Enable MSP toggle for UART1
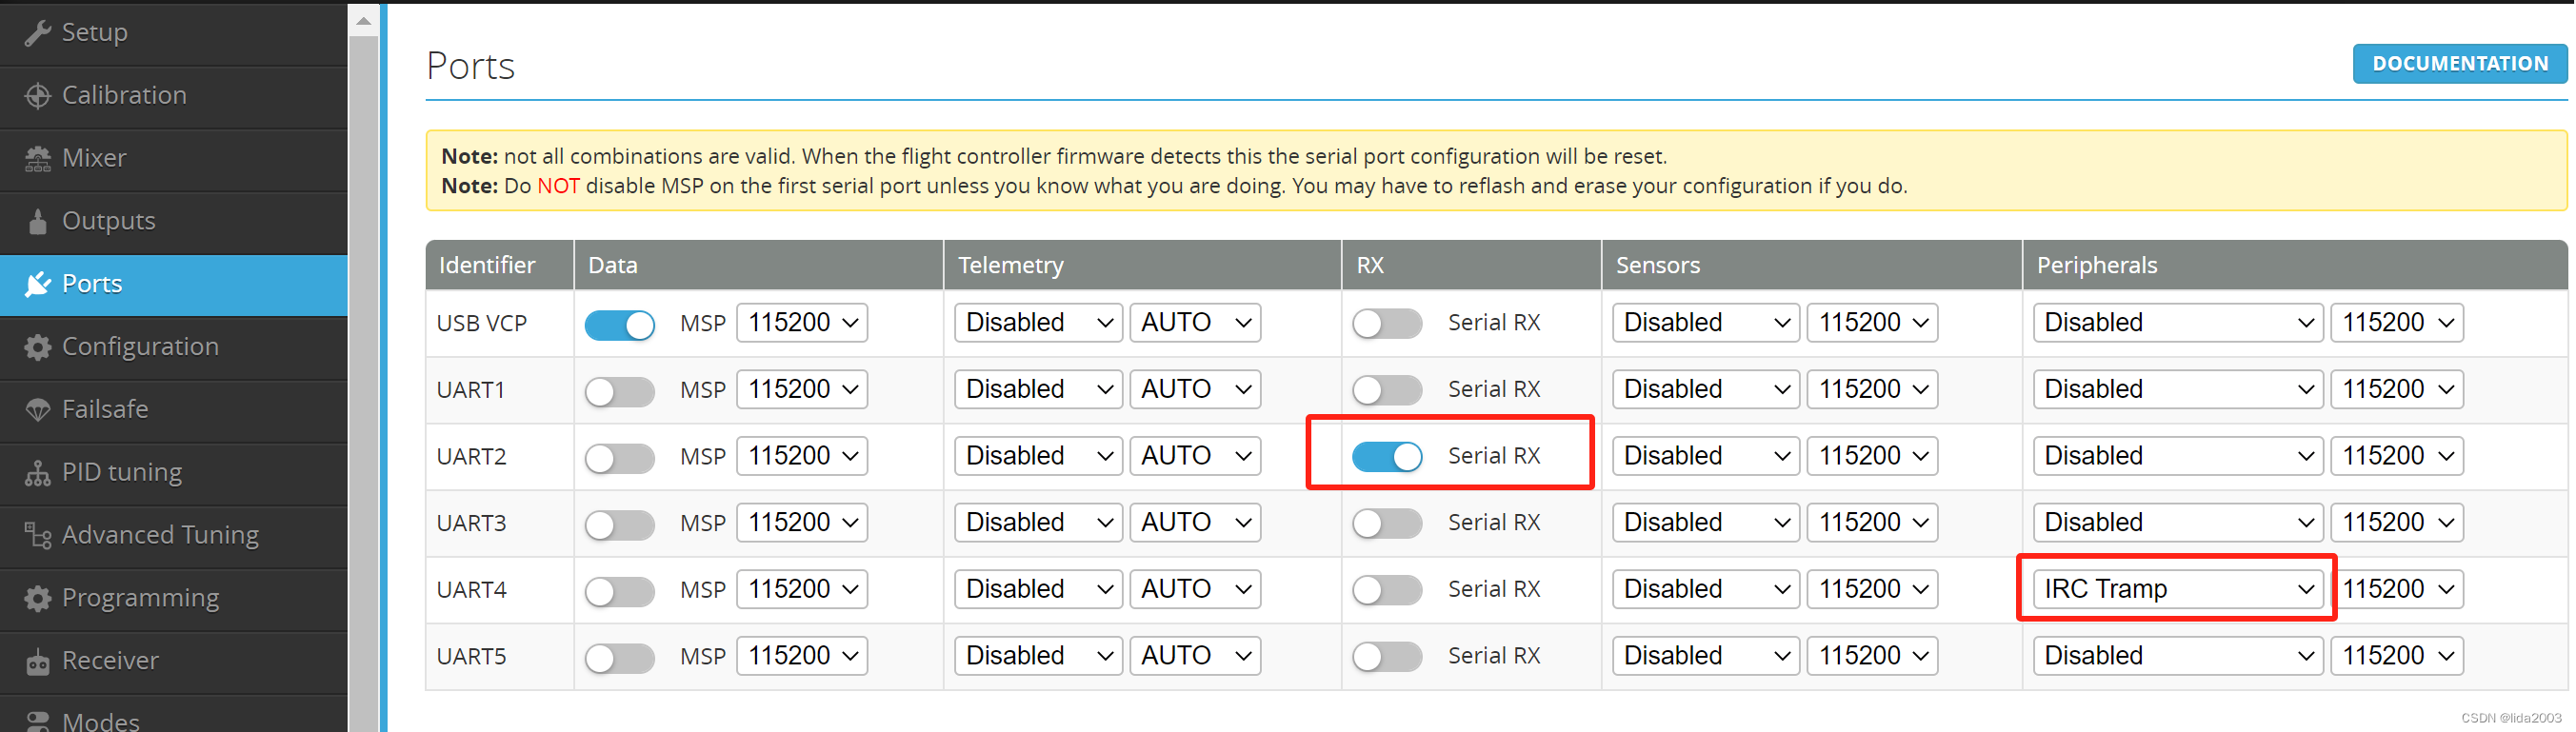2576x732 pixels. click(x=619, y=391)
